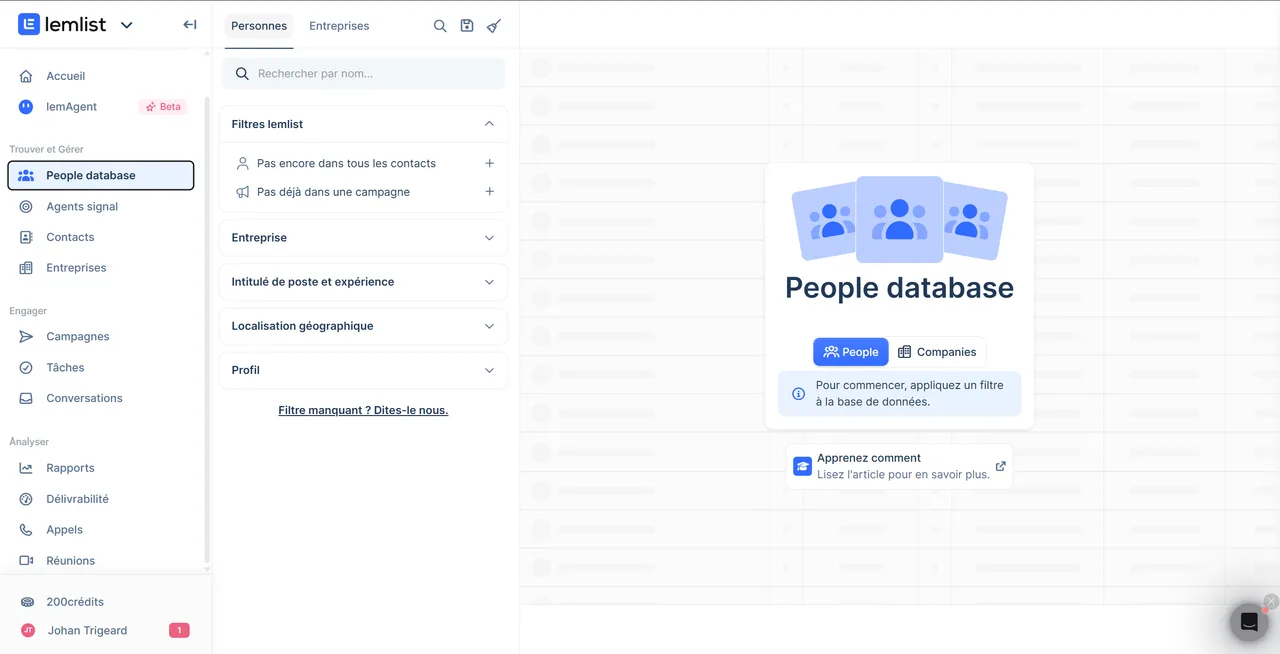Image resolution: width=1280 pixels, height=654 pixels.
Task: Expand the Profil filter section
Action: click(364, 370)
